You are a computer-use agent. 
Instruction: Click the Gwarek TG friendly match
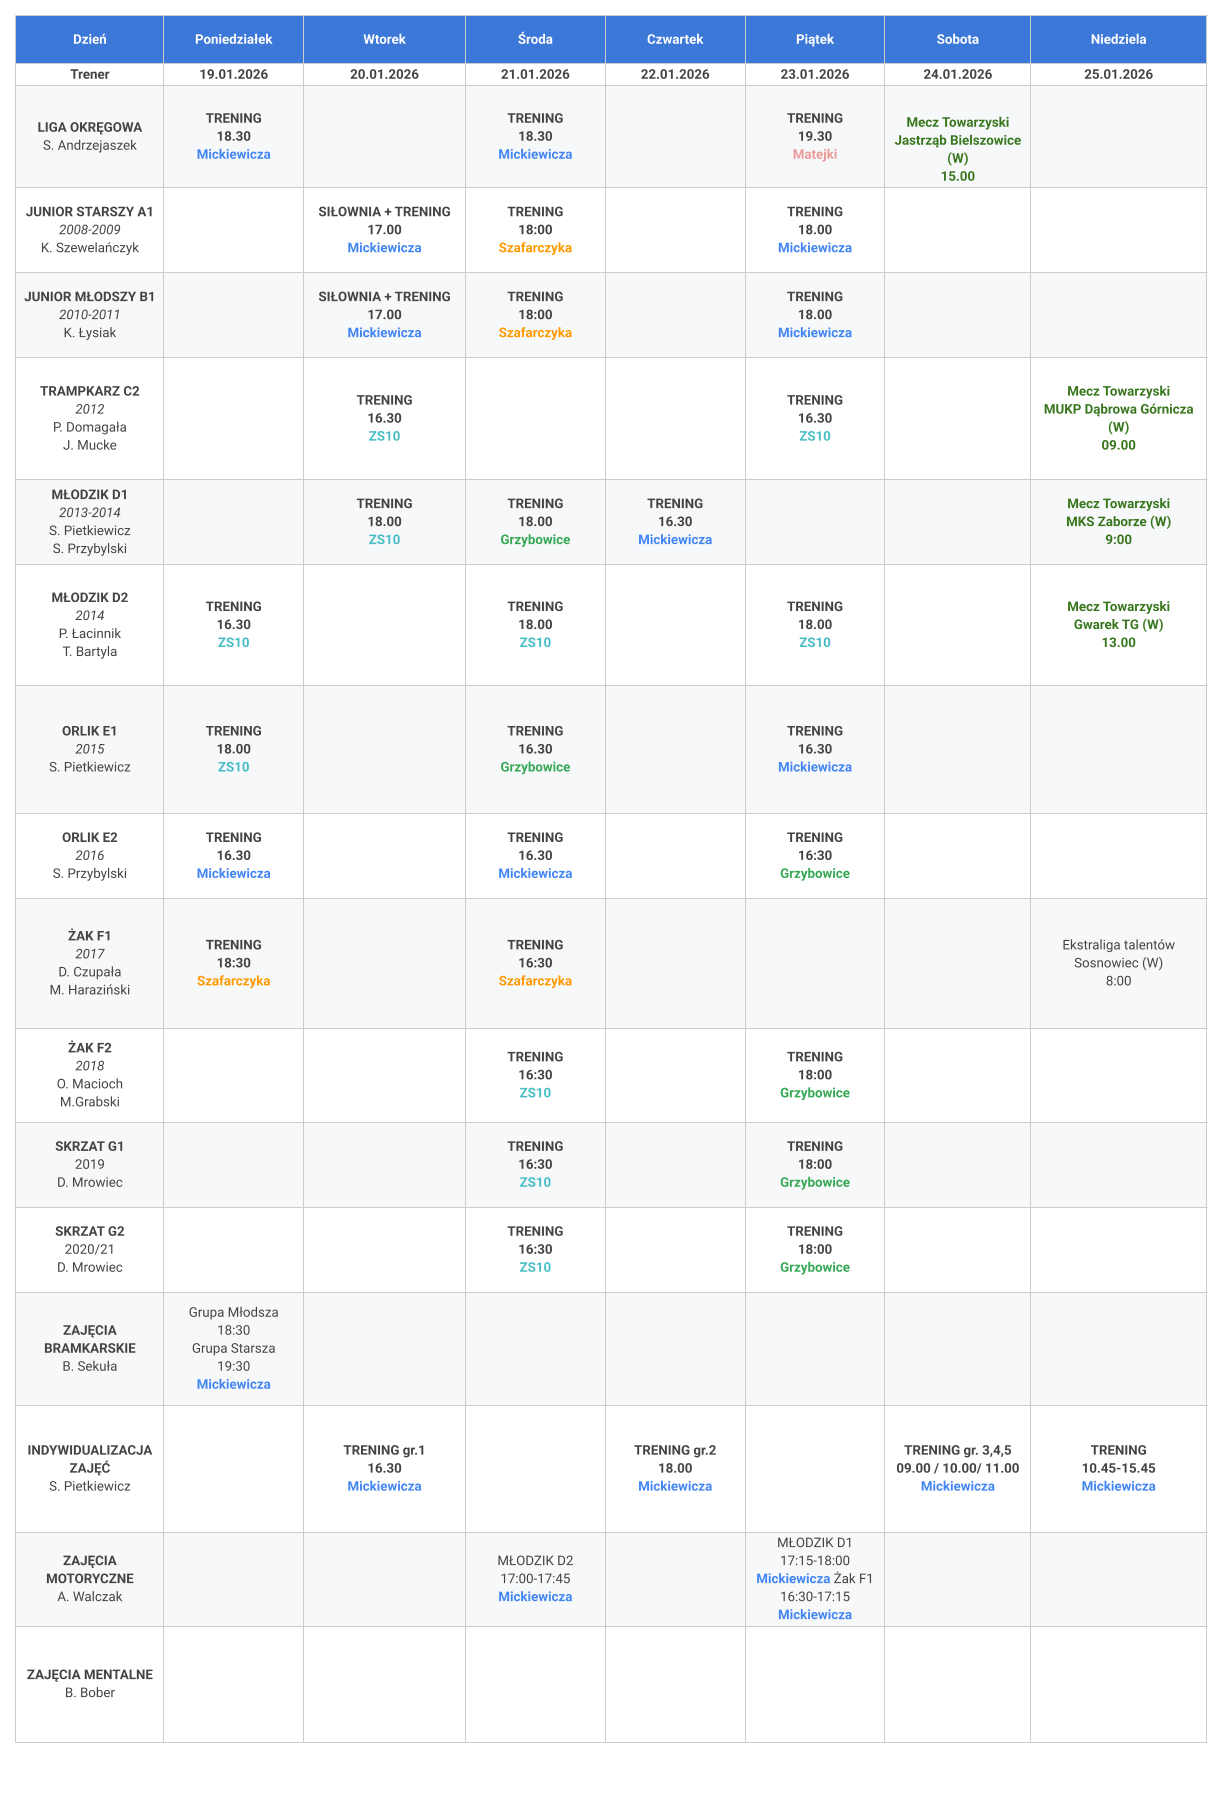tap(1118, 624)
